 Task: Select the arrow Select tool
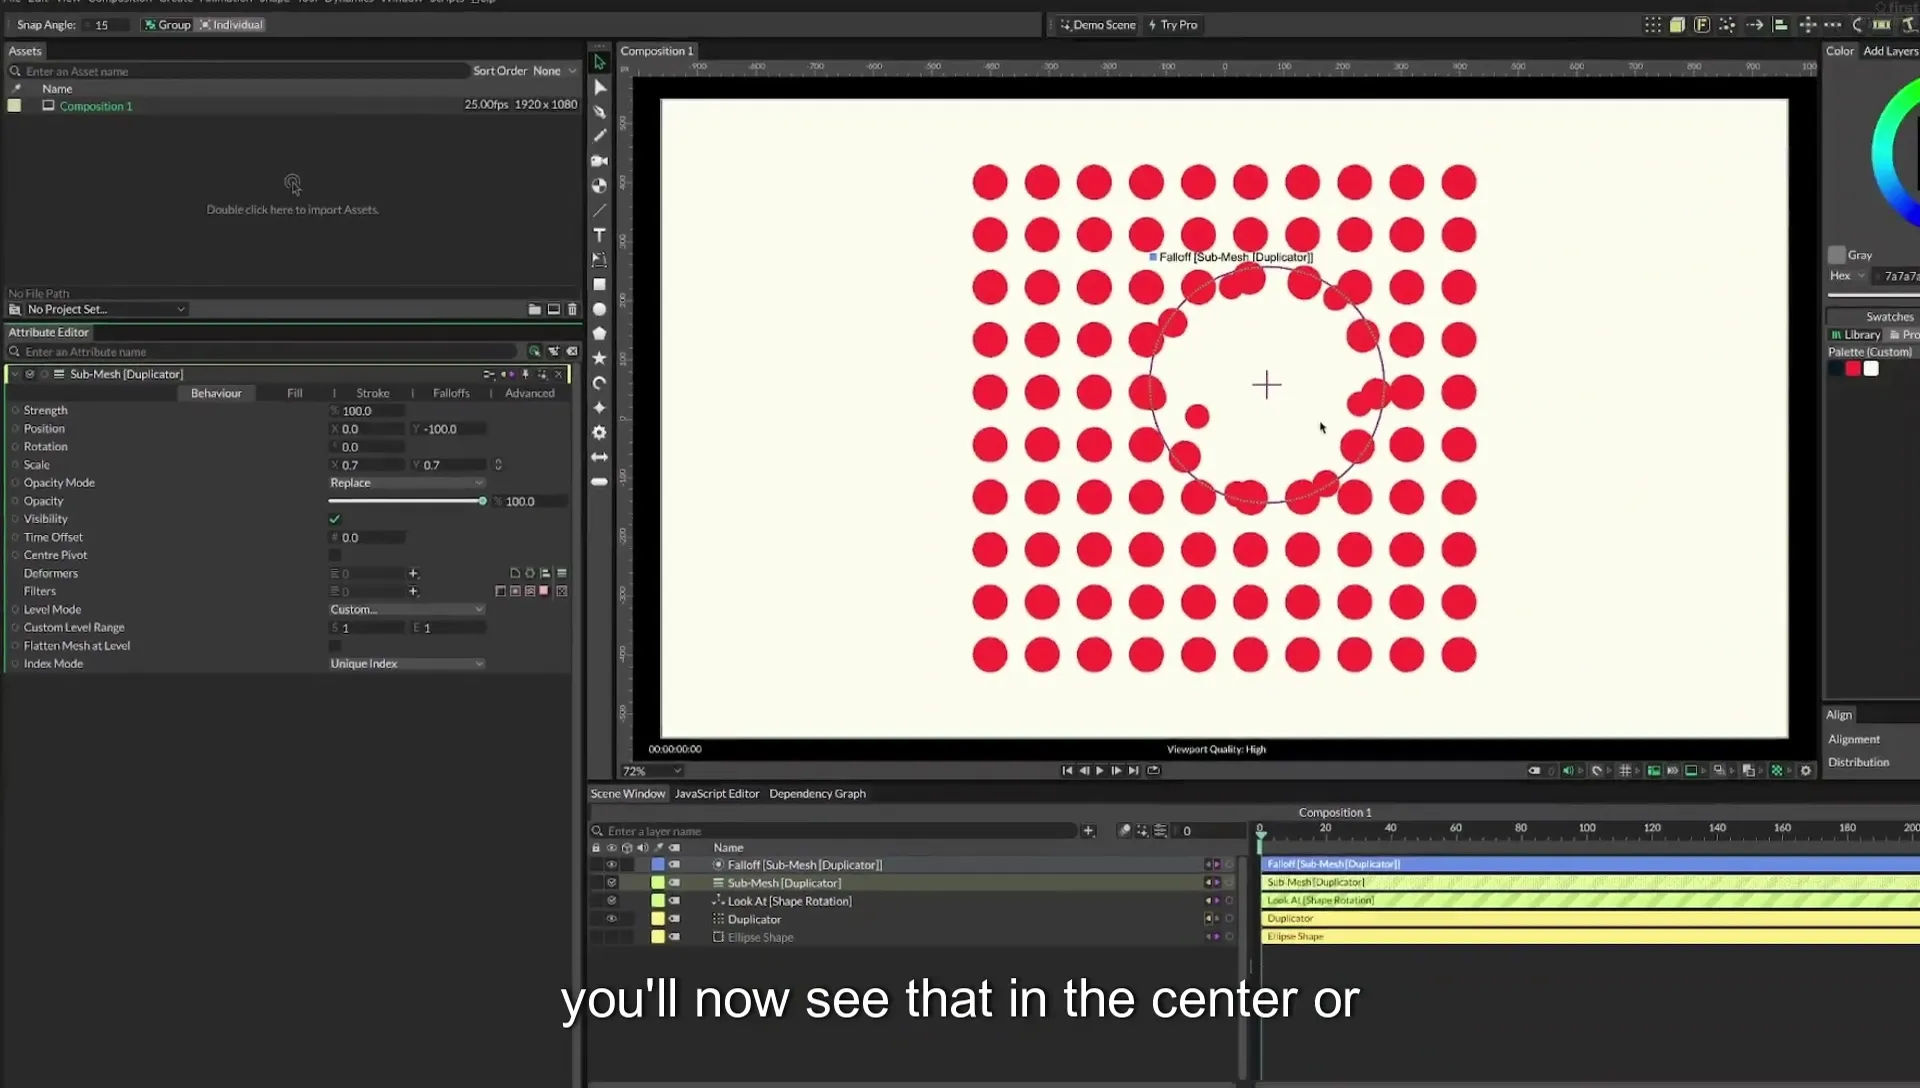point(600,62)
